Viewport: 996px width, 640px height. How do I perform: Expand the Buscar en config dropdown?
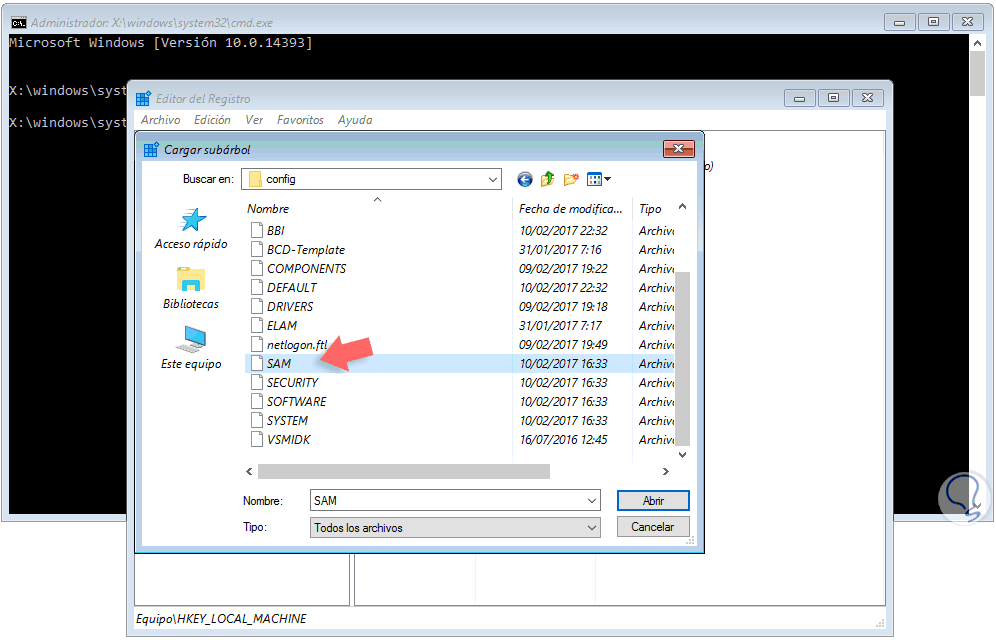click(x=492, y=180)
